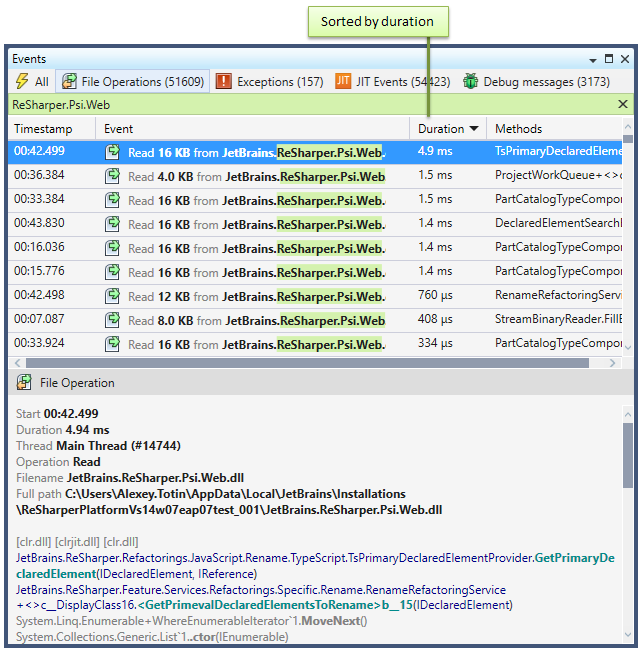
Task: Click the DeclaredElementSearch method cell
Action: pos(558,223)
